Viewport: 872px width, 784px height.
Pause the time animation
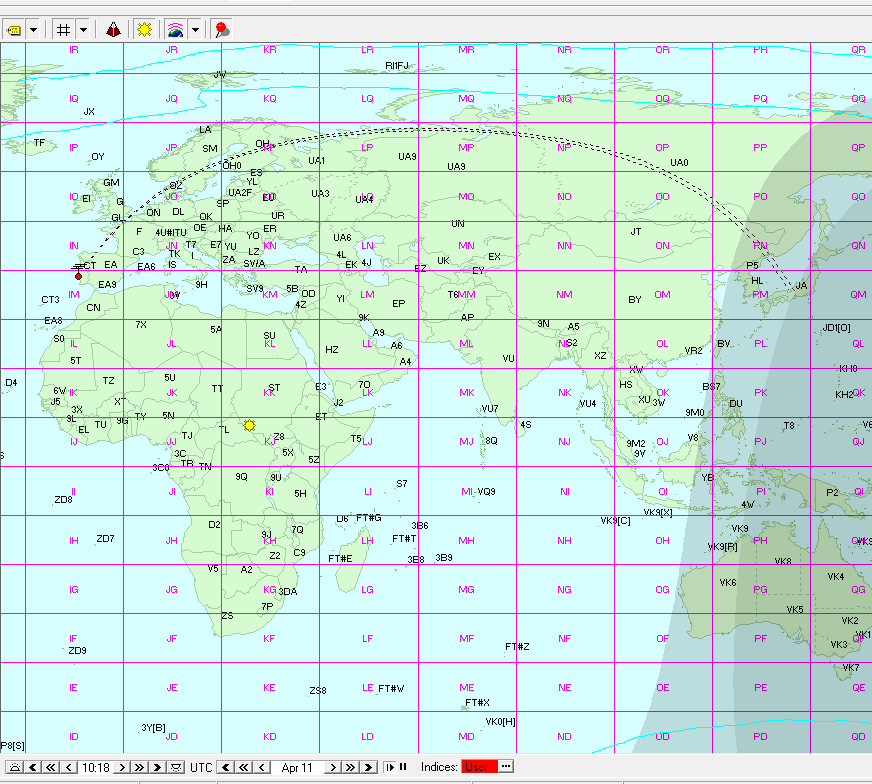click(403, 767)
